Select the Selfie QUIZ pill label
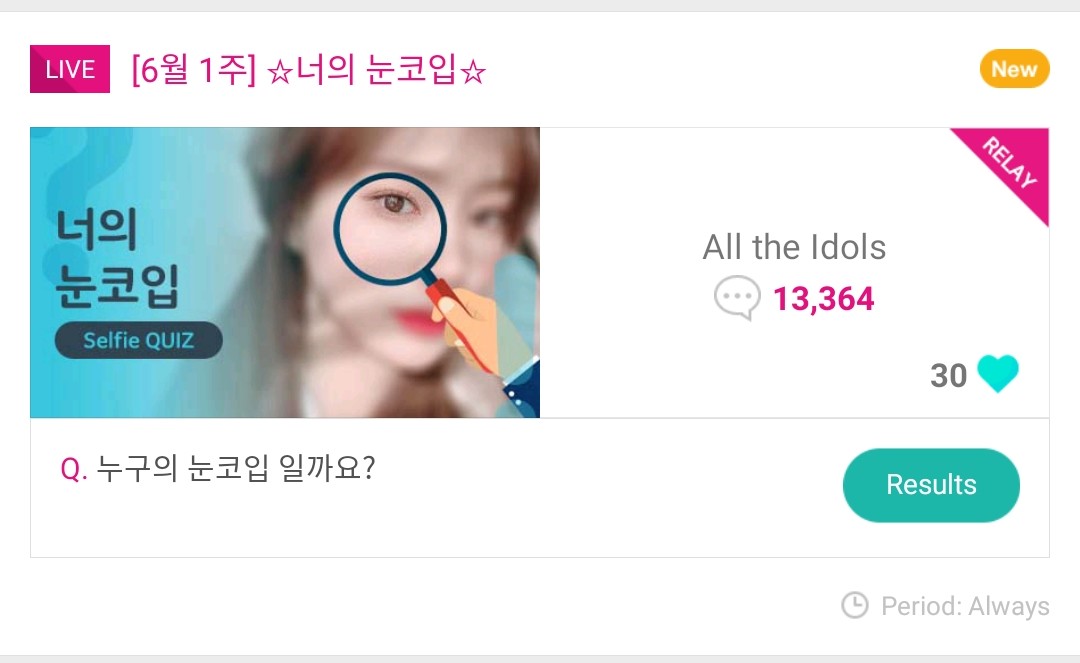 [x=138, y=341]
